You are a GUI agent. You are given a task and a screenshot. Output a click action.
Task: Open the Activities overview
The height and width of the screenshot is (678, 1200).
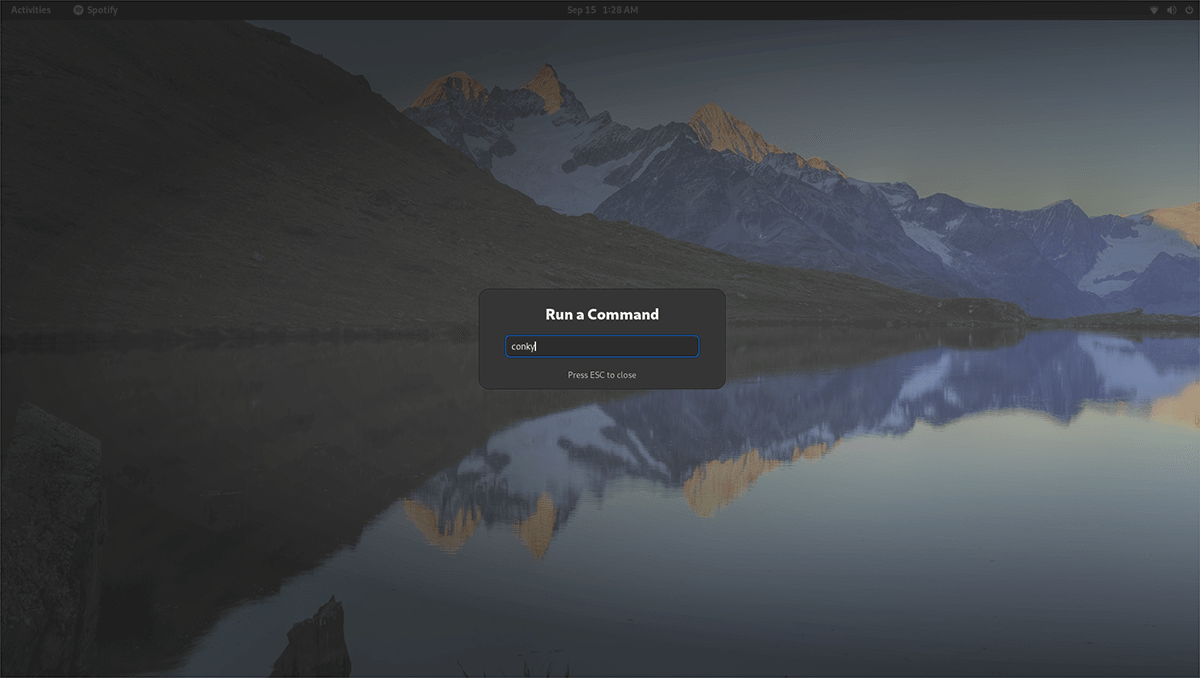click(30, 10)
